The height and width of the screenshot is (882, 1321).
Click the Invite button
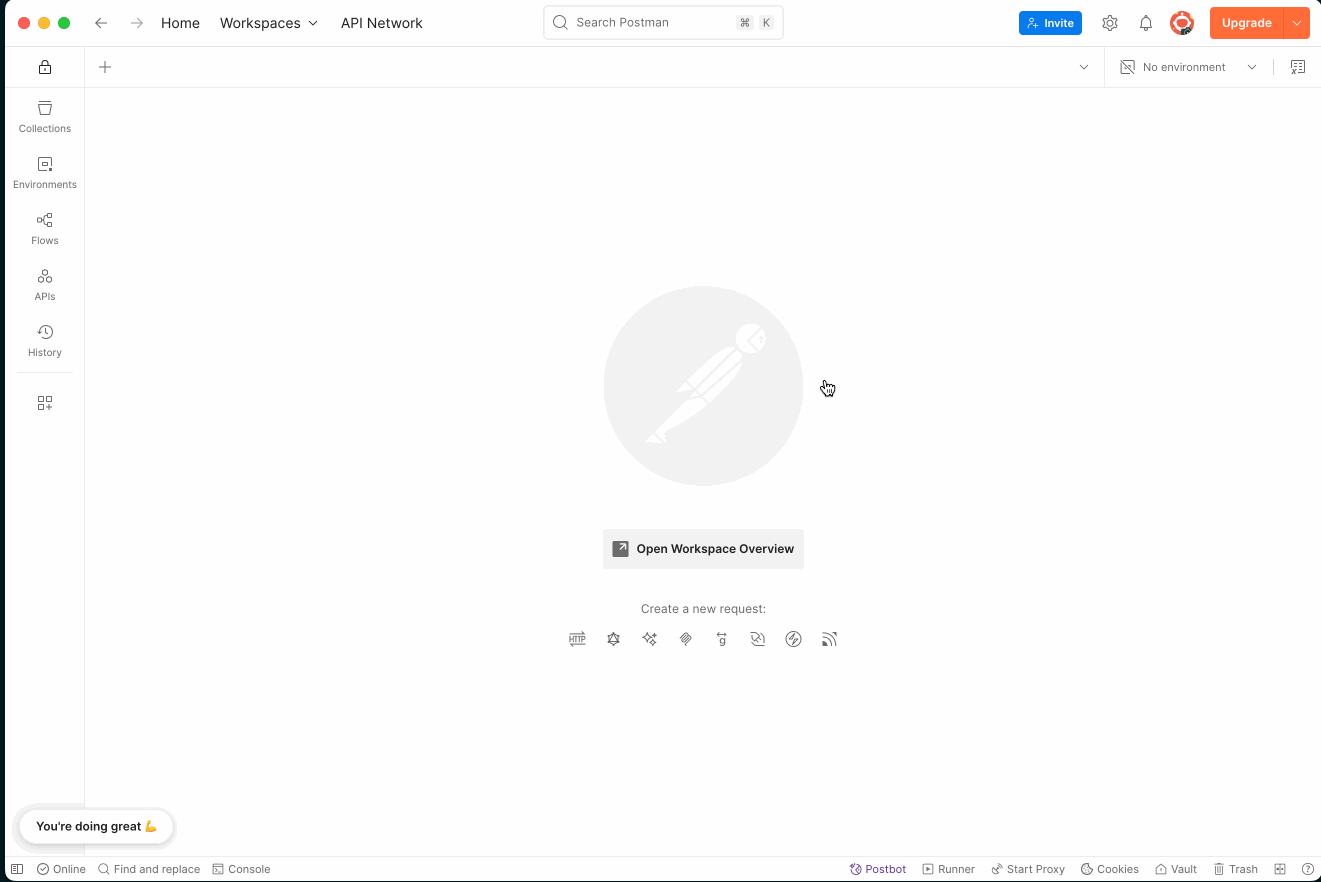[1050, 23]
